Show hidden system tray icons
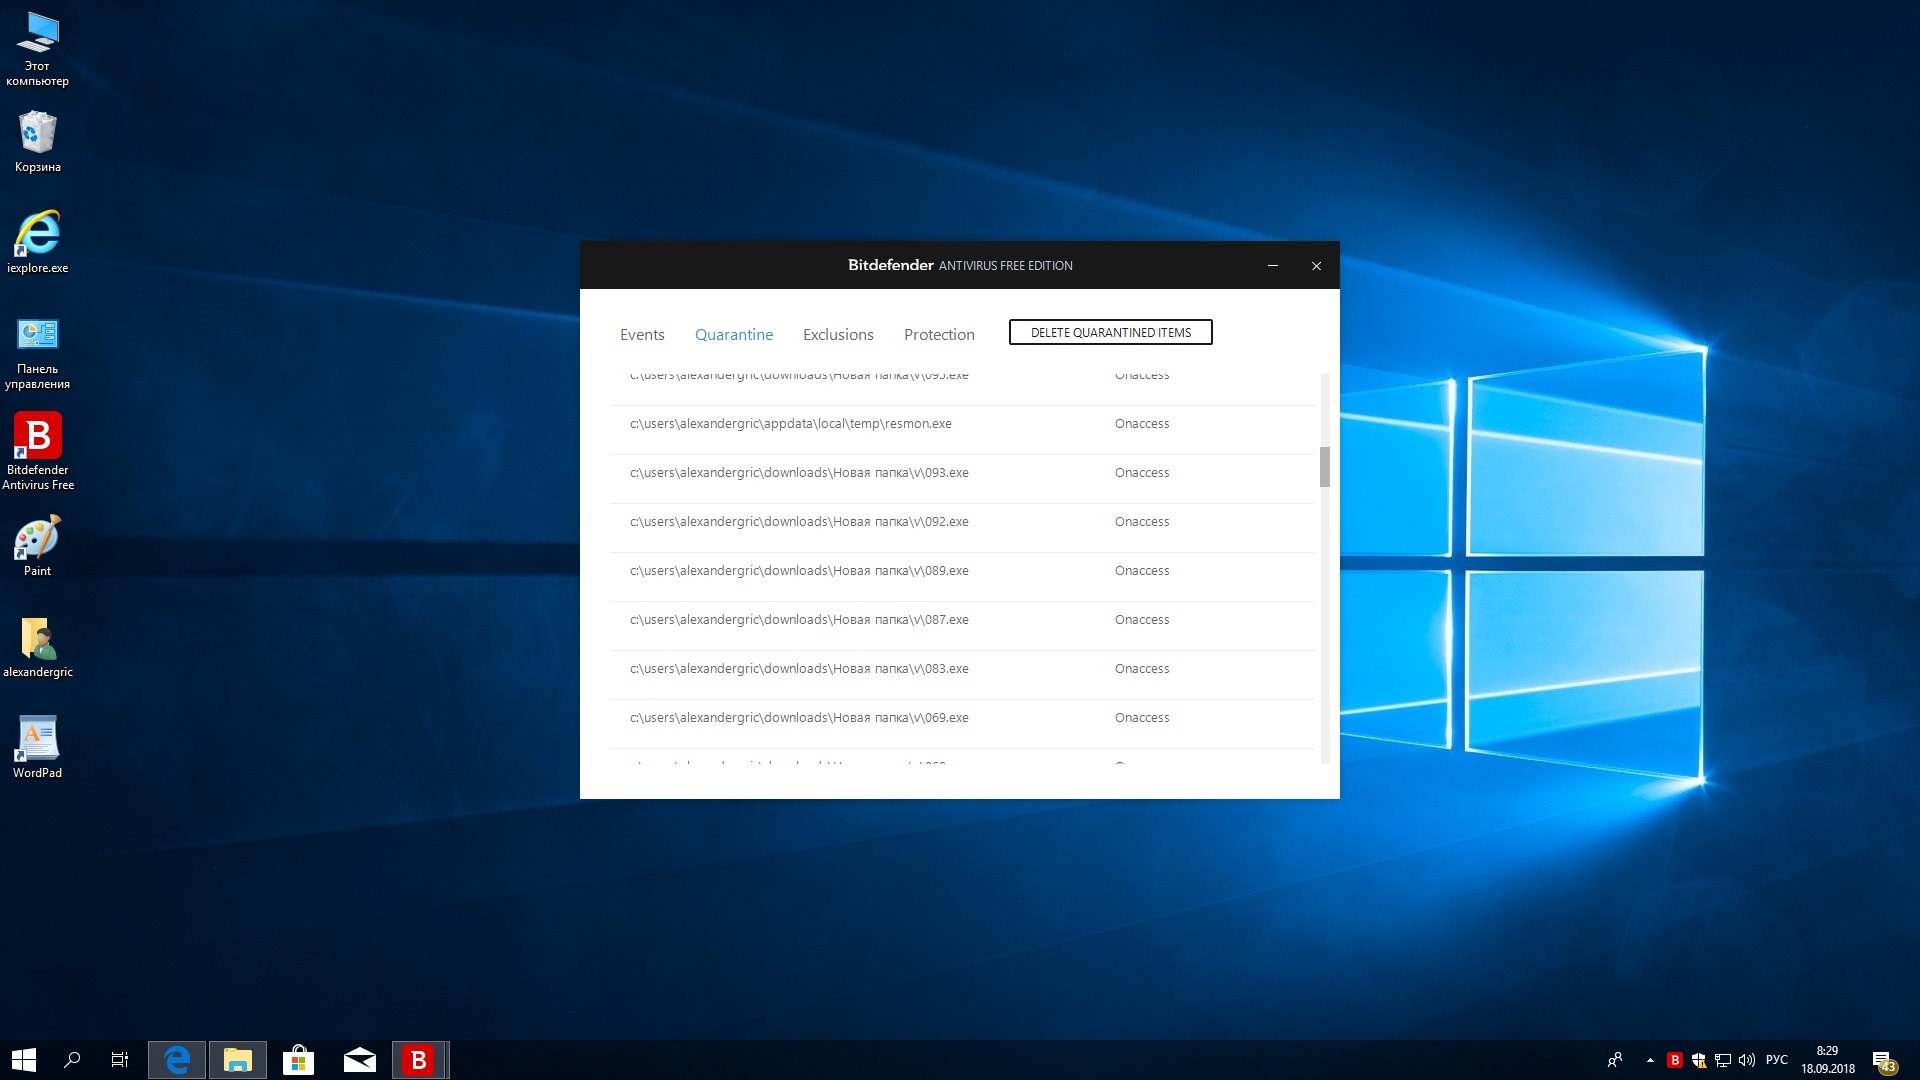 1650,1060
